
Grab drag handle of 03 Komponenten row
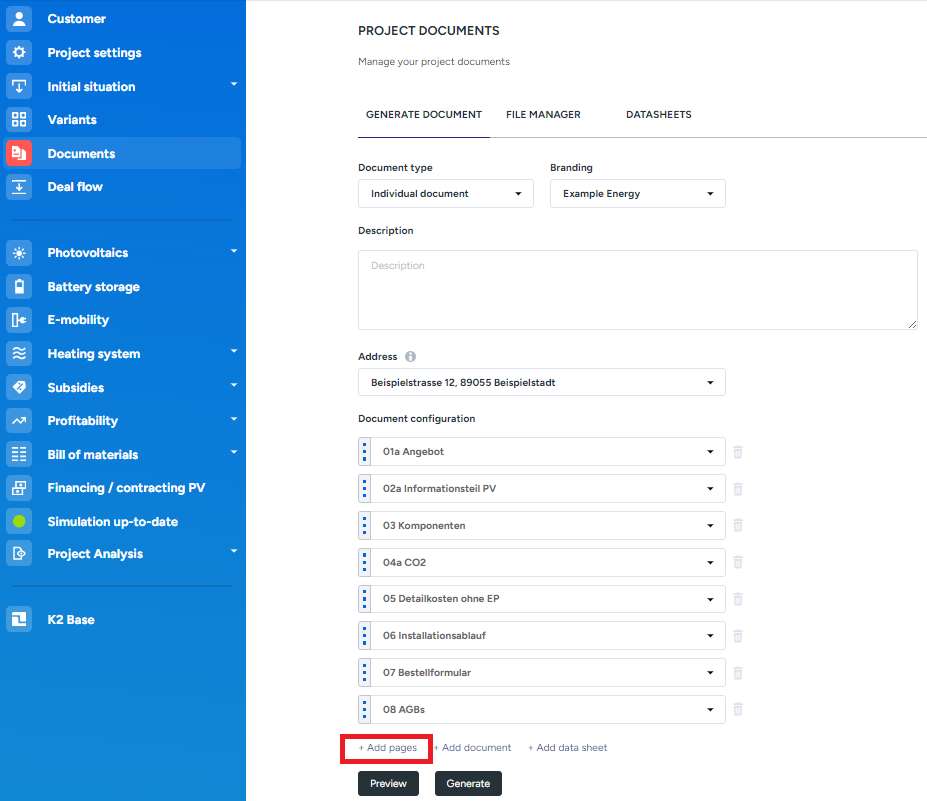pos(364,525)
